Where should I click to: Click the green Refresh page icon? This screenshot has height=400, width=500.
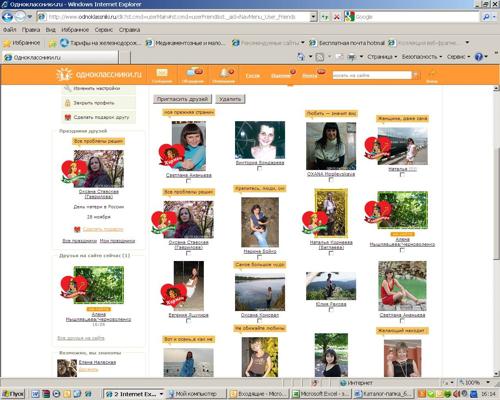[x=324, y=17]
